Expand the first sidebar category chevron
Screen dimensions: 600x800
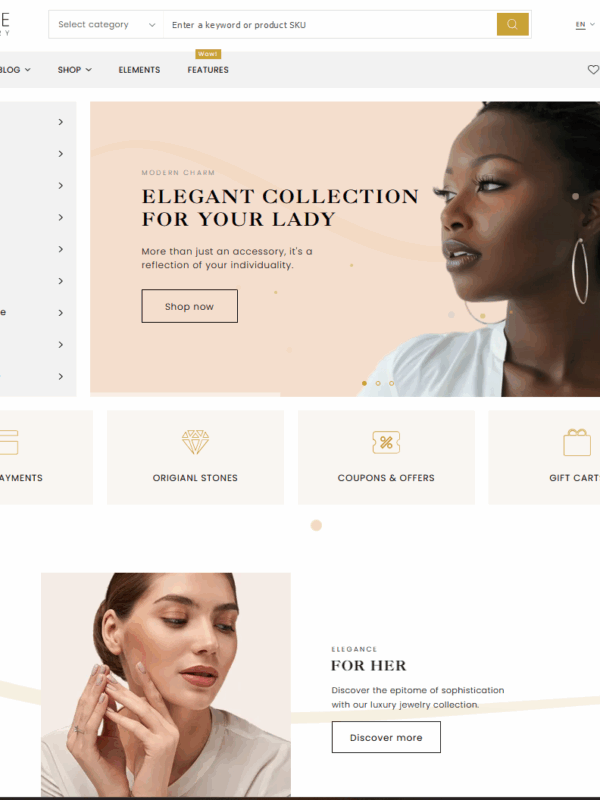coord(61,122)
